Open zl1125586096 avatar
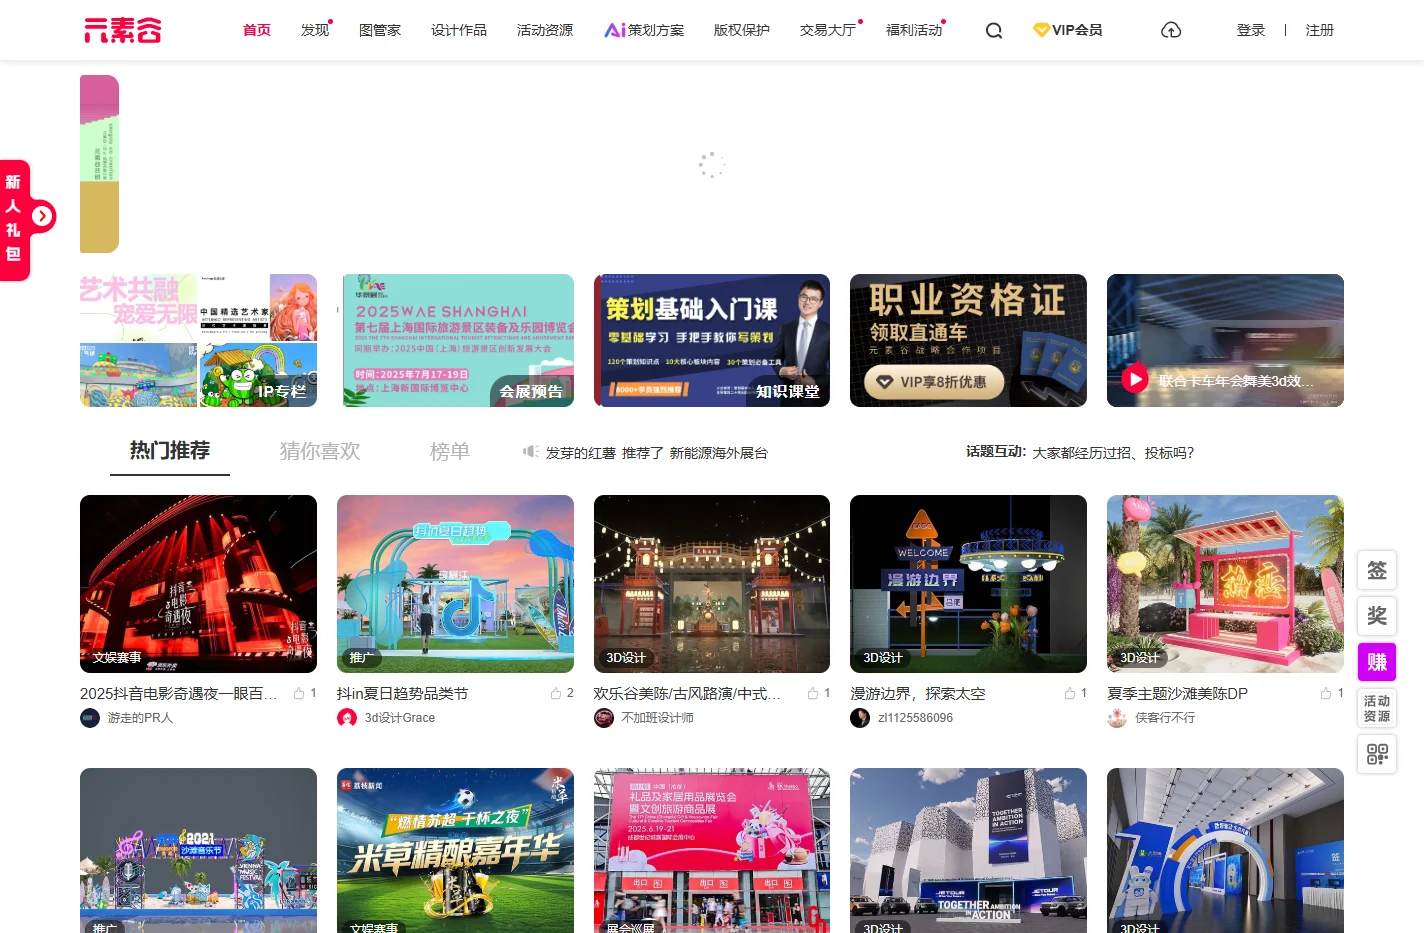The image size is (1424, 933). 860,718
